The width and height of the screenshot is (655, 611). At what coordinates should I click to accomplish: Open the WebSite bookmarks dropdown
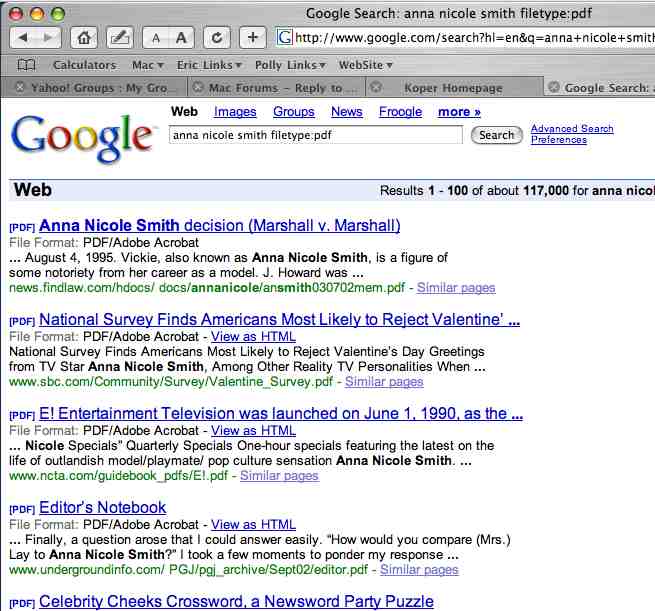[x=366, y=65]
